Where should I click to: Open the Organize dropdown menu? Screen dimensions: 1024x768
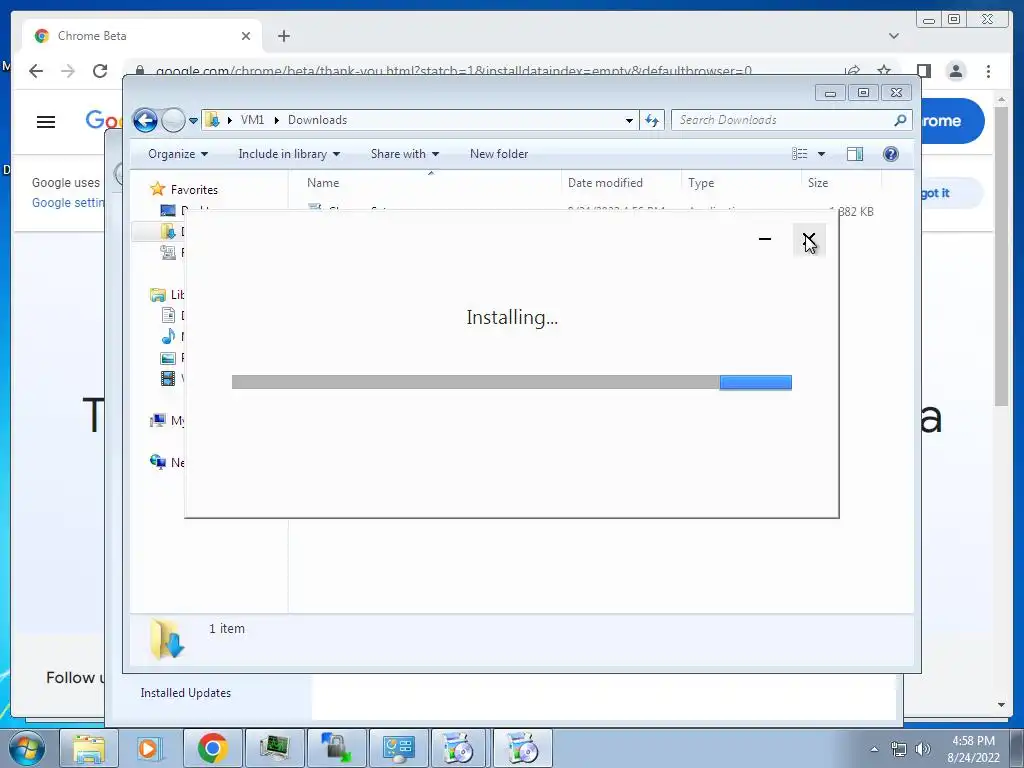[178, 153]
